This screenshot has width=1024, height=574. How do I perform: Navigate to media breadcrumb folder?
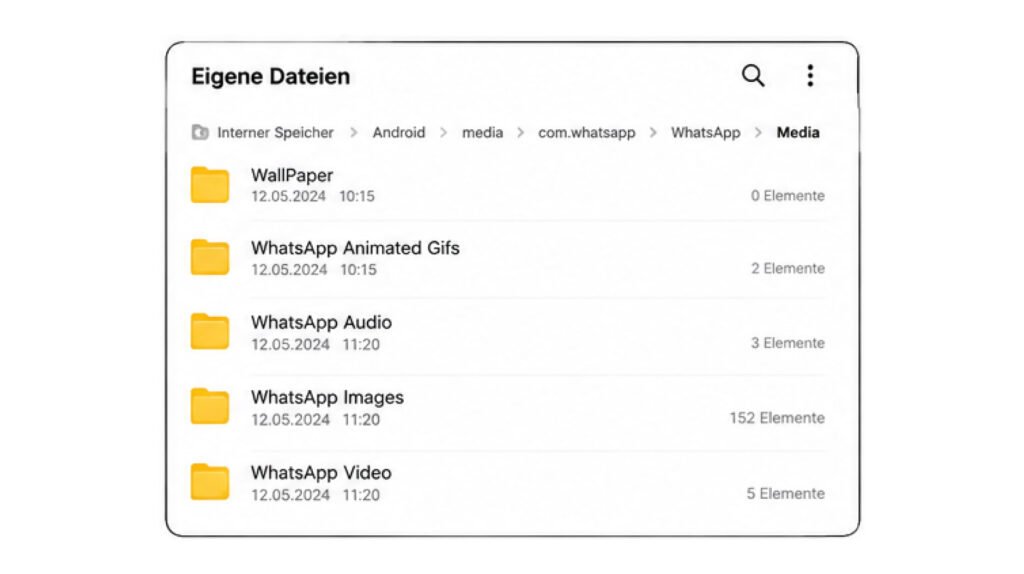[x=483, y=133]
